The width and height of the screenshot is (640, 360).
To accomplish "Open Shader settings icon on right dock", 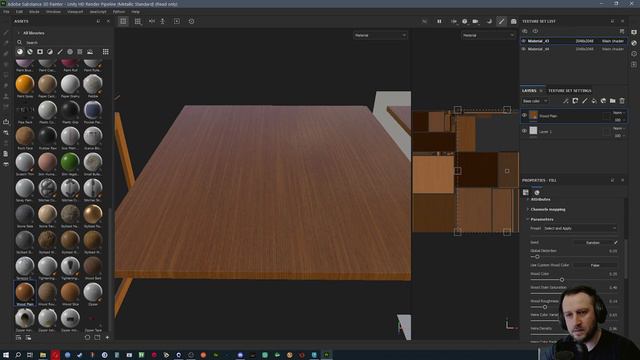I will [634, 43].
